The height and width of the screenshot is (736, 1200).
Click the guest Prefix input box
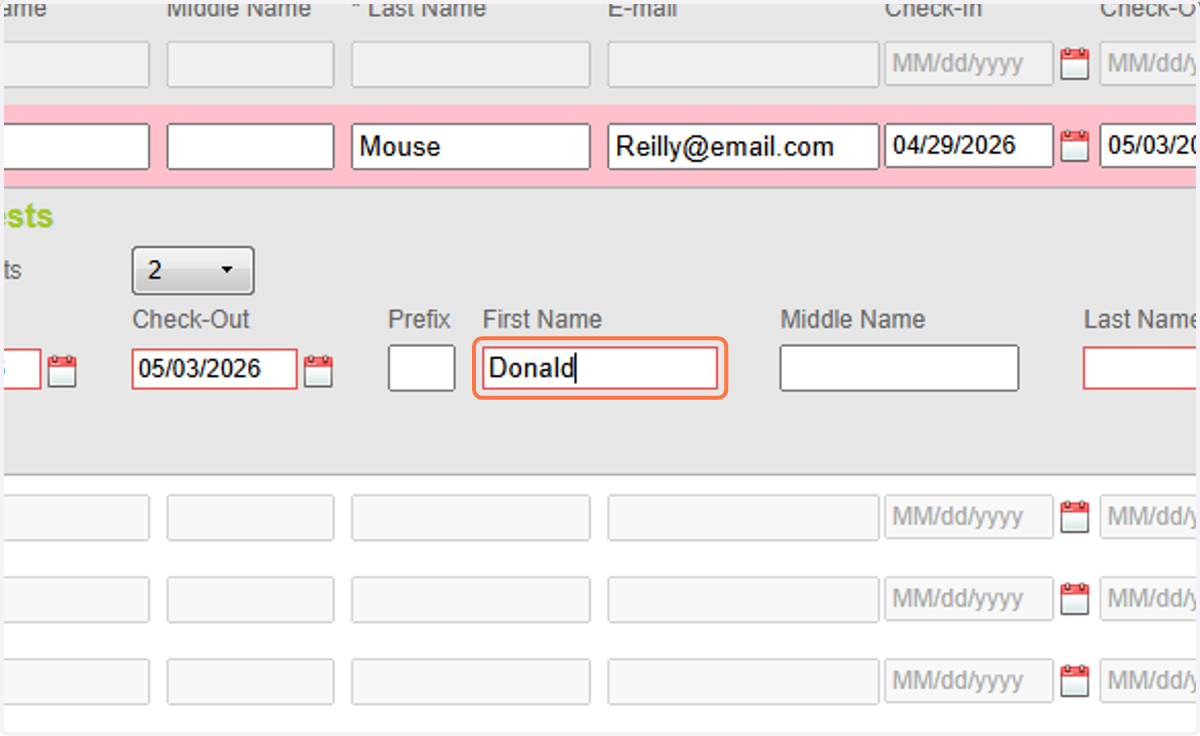tap(422, 368)
